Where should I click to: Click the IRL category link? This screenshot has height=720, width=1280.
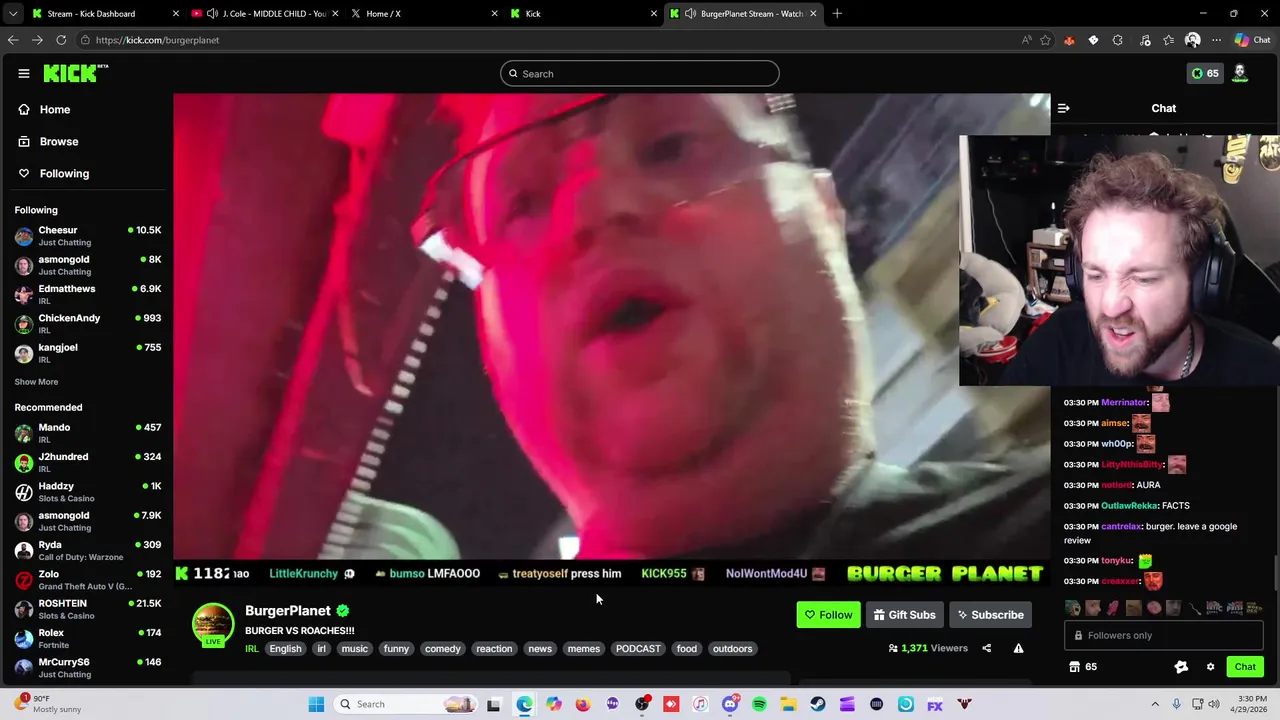[x=252, y=649]
